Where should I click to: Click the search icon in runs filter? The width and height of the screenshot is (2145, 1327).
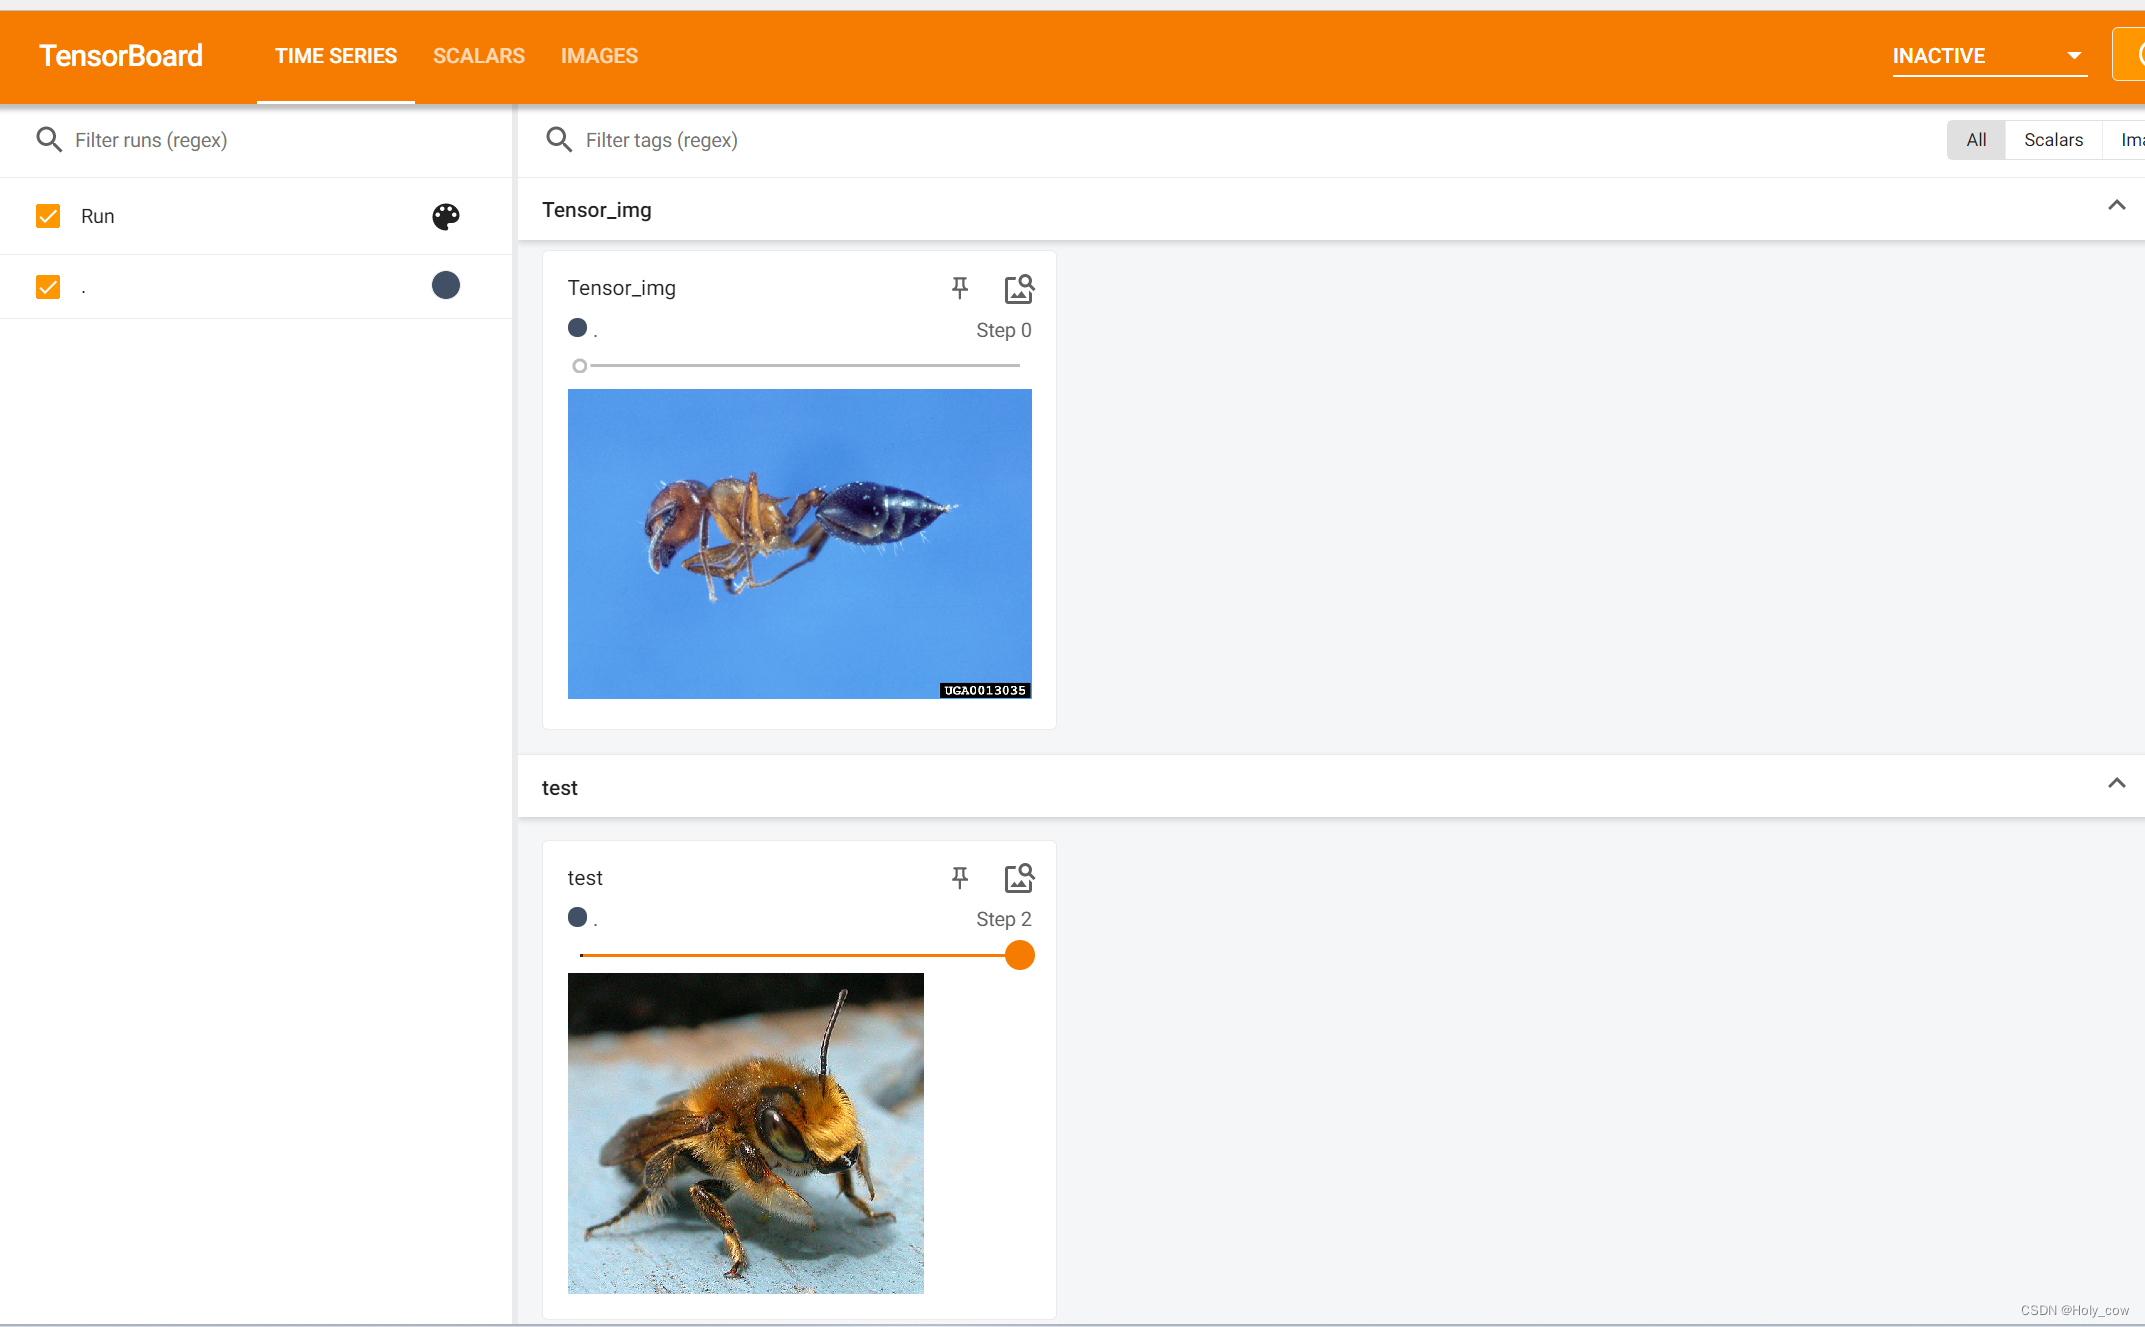click(x=49, y=140)
